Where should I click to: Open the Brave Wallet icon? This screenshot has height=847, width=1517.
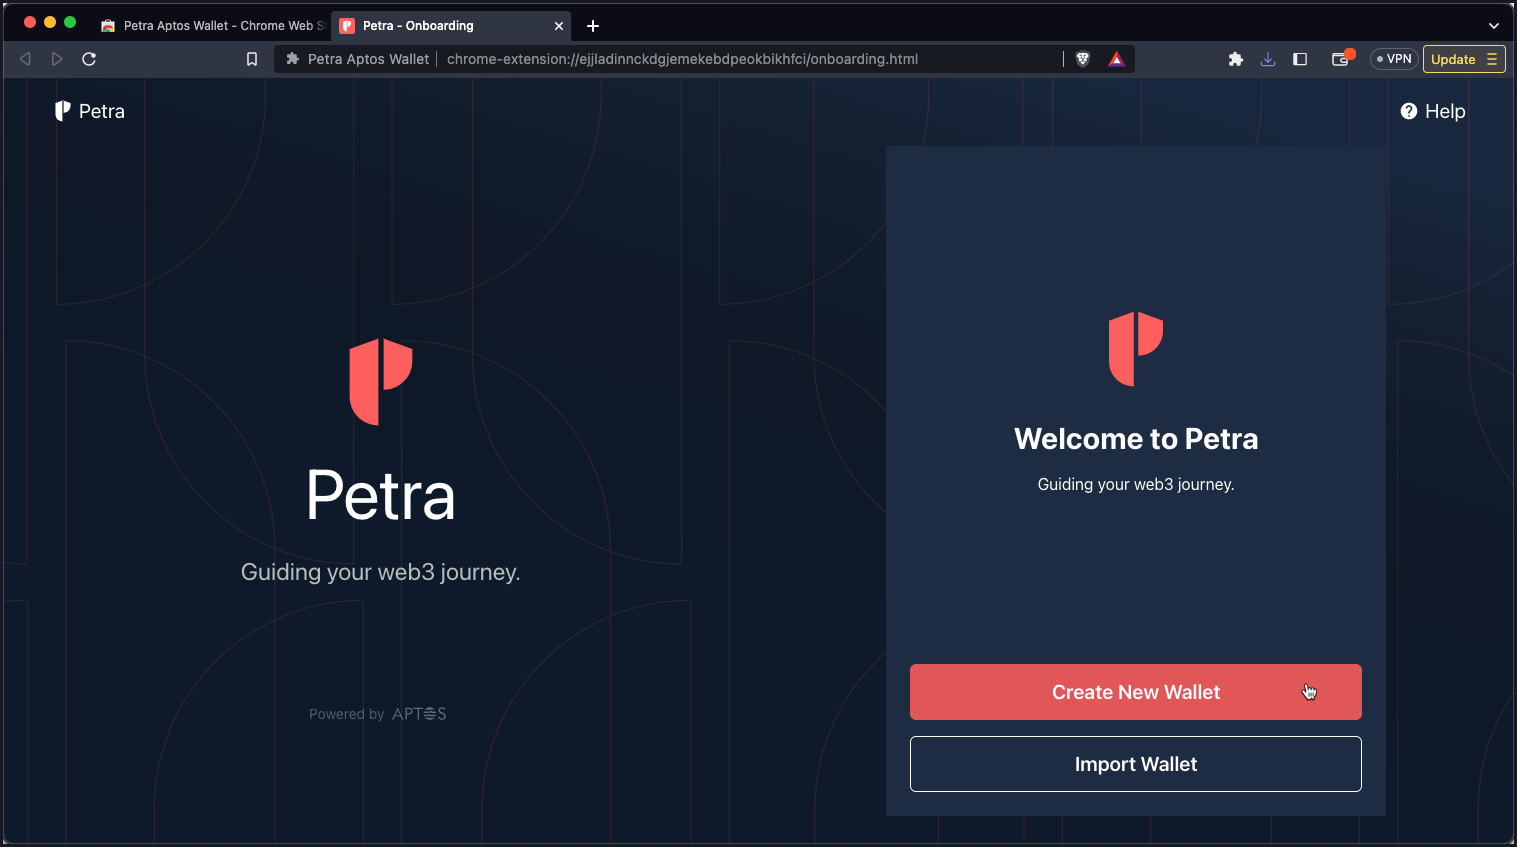(1341, 59)
